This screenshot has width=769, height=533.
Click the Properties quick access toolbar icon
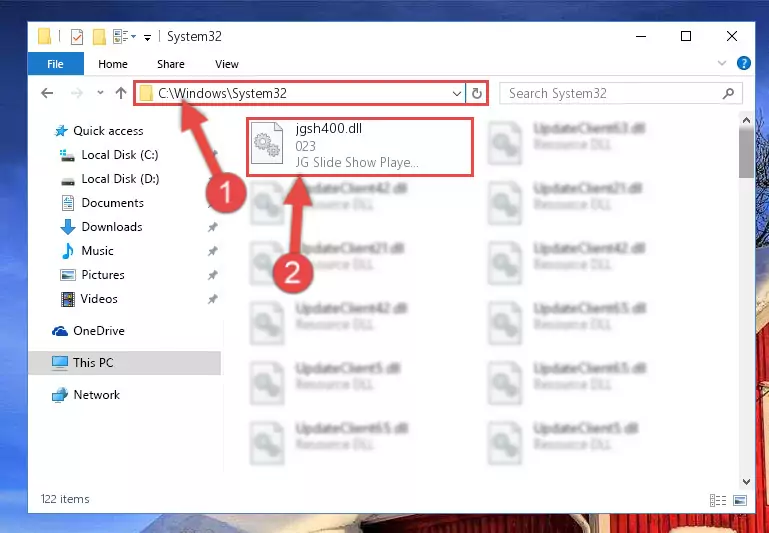coord(77,37)
